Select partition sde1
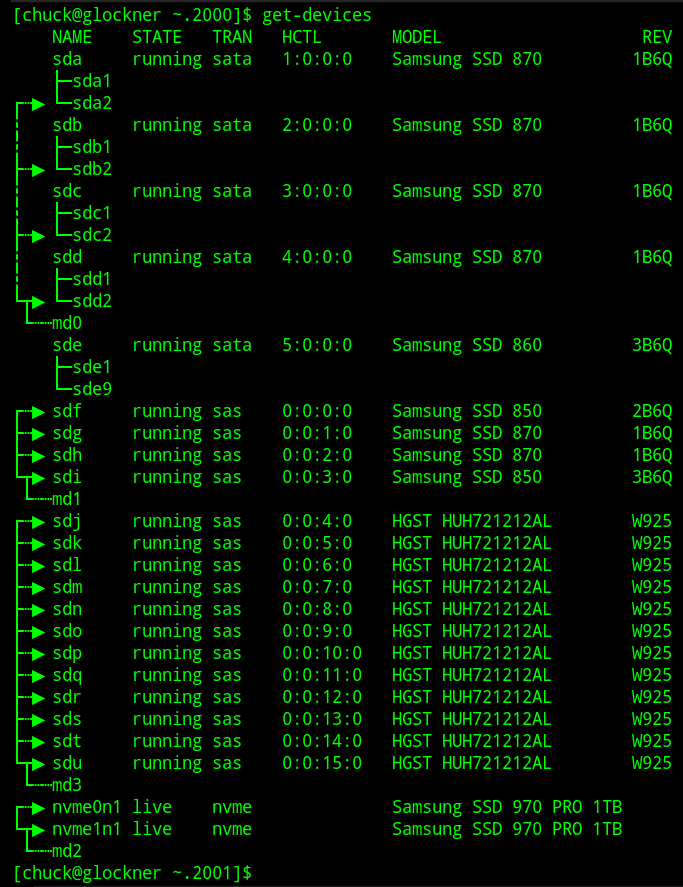This screenshot has height=887, width=683. click(92, 367)
